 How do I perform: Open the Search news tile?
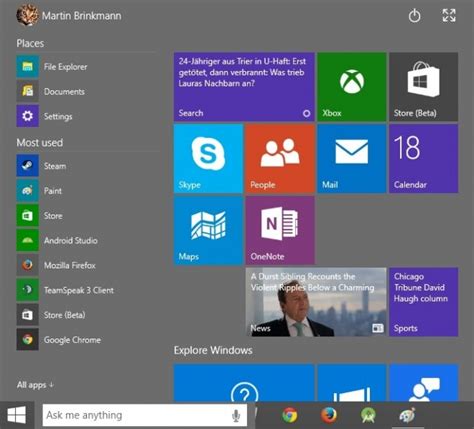244,87
